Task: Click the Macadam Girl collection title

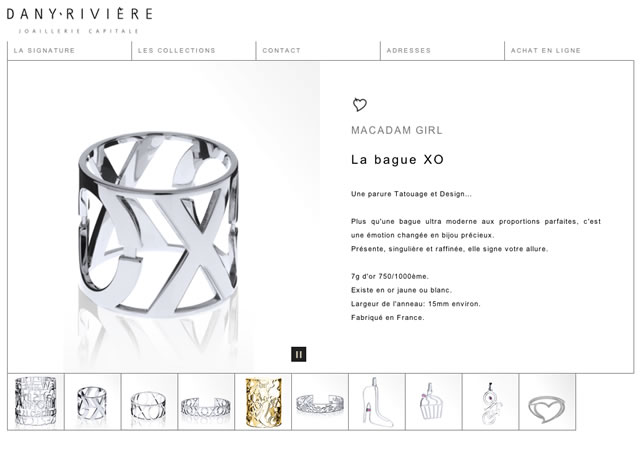Action: click(x=397, y=130)
